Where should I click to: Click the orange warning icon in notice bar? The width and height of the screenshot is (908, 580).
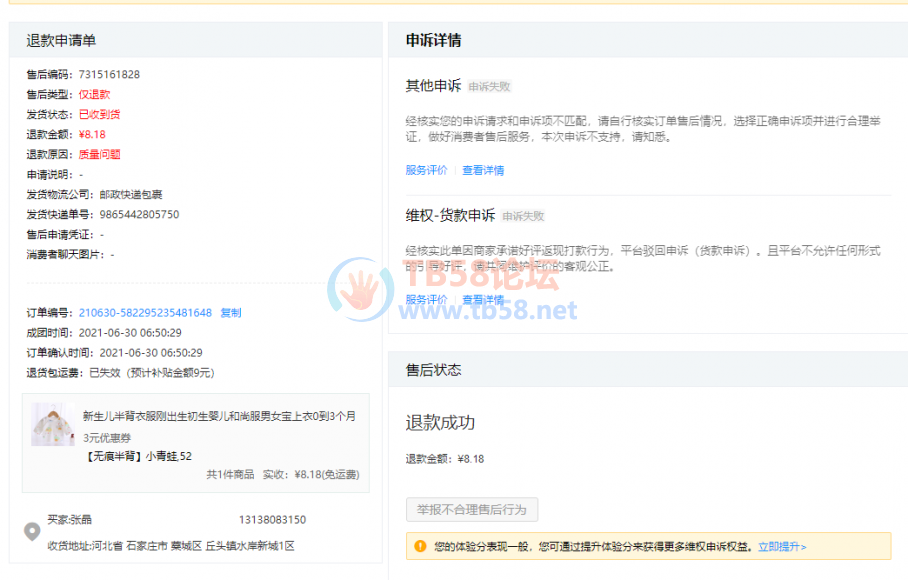[x=420, y=546]
